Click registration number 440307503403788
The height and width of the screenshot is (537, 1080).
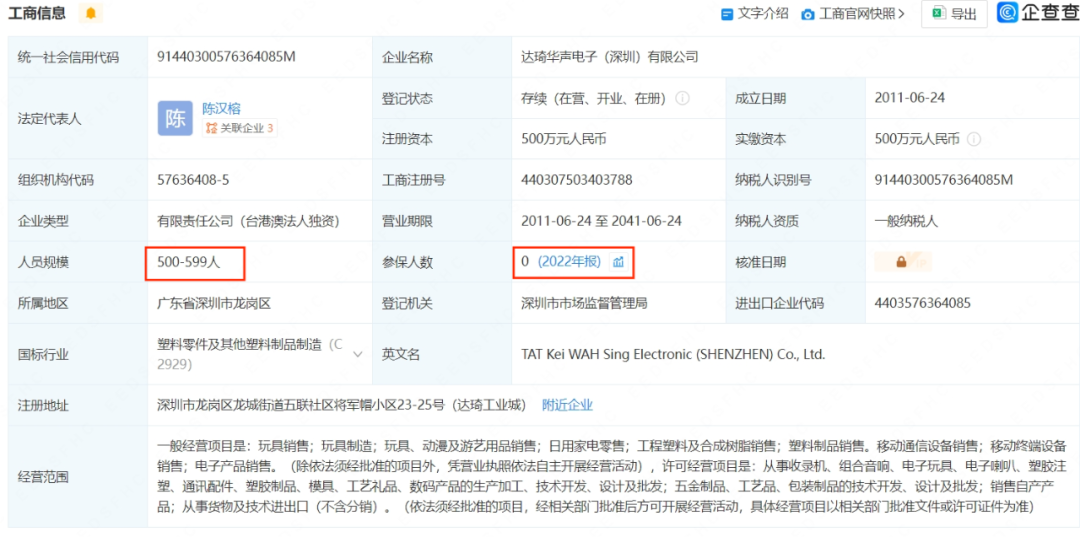577,180
